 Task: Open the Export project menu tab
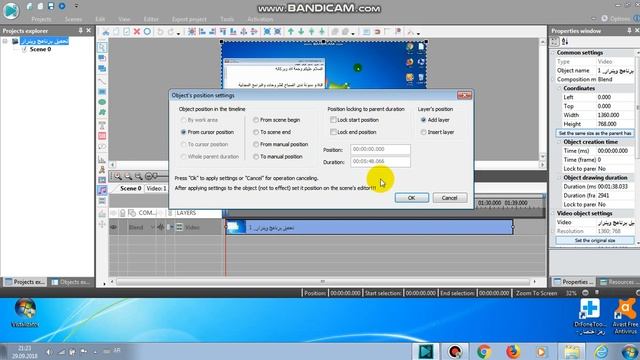coord(189,19)
